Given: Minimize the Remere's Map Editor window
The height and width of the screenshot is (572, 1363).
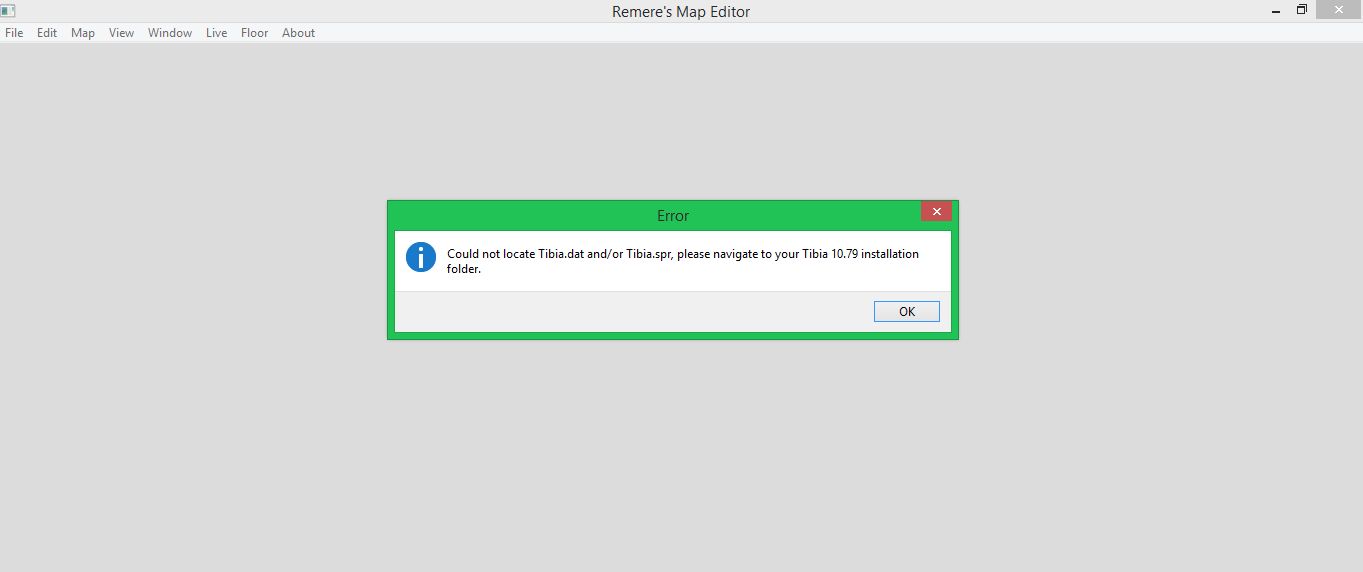Looking at the screenshot, I should [1276, 10].
